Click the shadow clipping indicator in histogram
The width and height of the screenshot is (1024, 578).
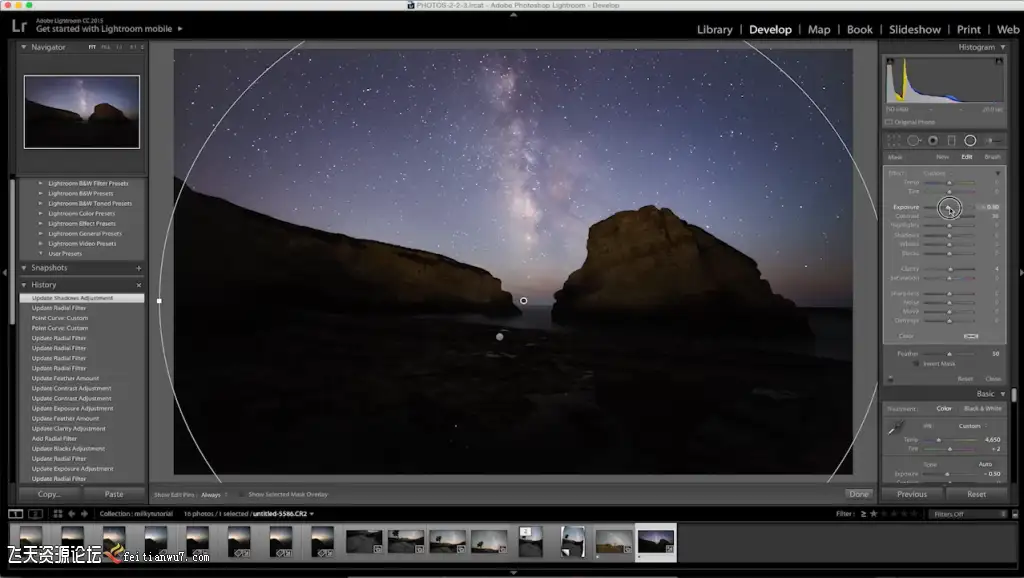click(x=890, y=61)
